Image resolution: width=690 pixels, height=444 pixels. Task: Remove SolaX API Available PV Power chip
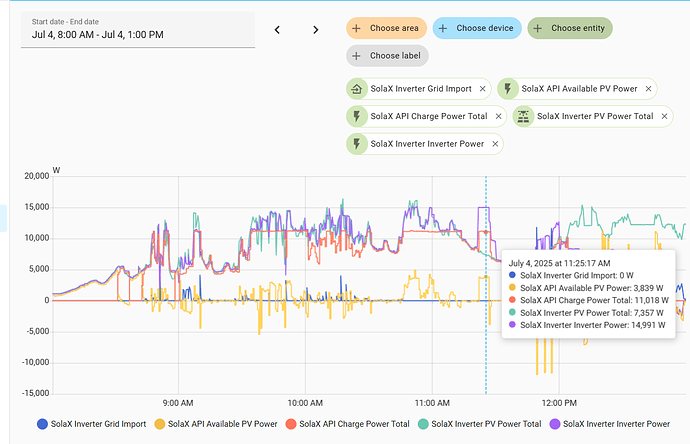tap(648, 89)
